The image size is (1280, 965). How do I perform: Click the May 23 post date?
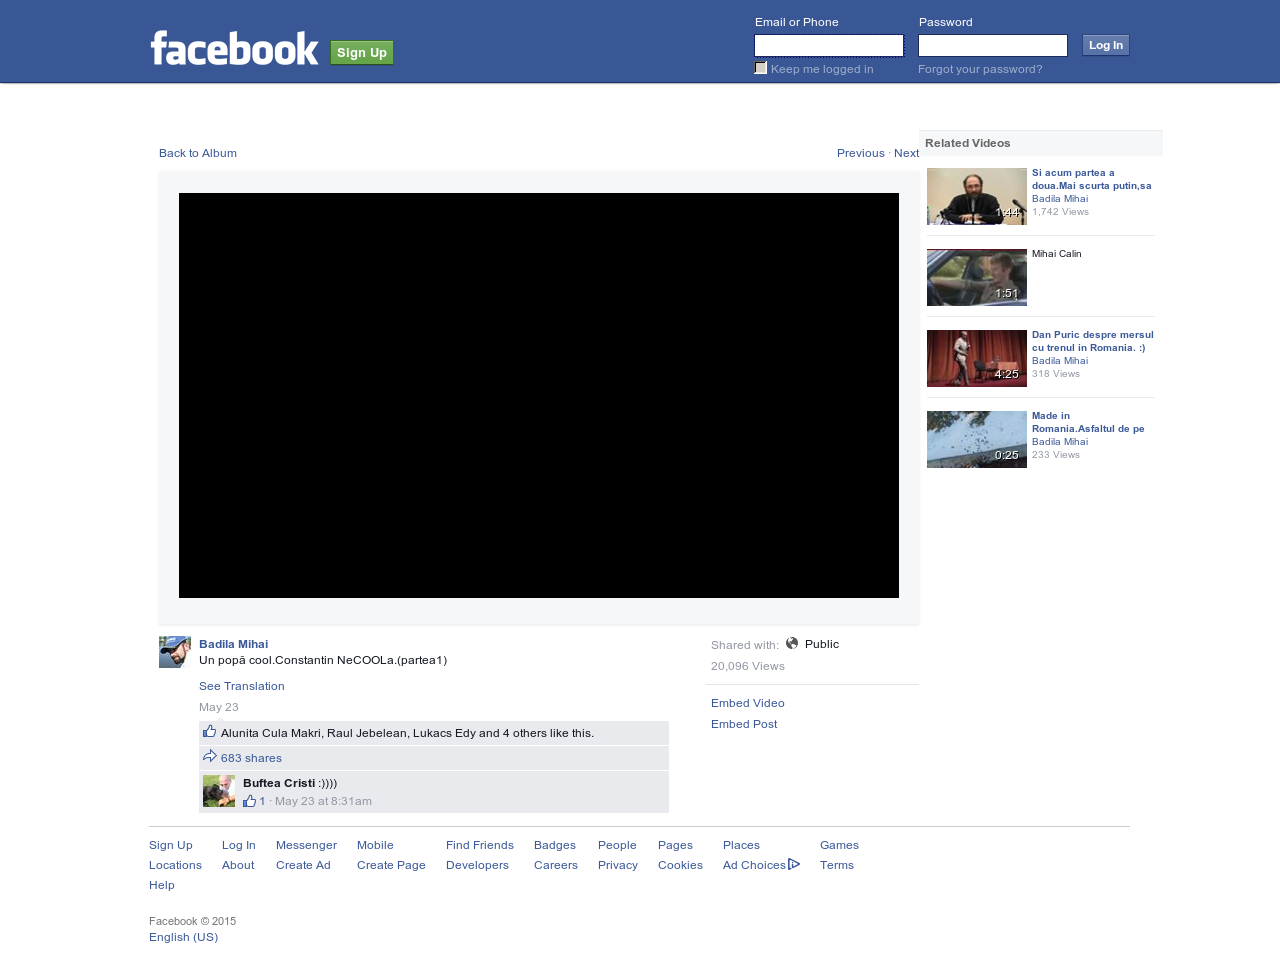219,707
